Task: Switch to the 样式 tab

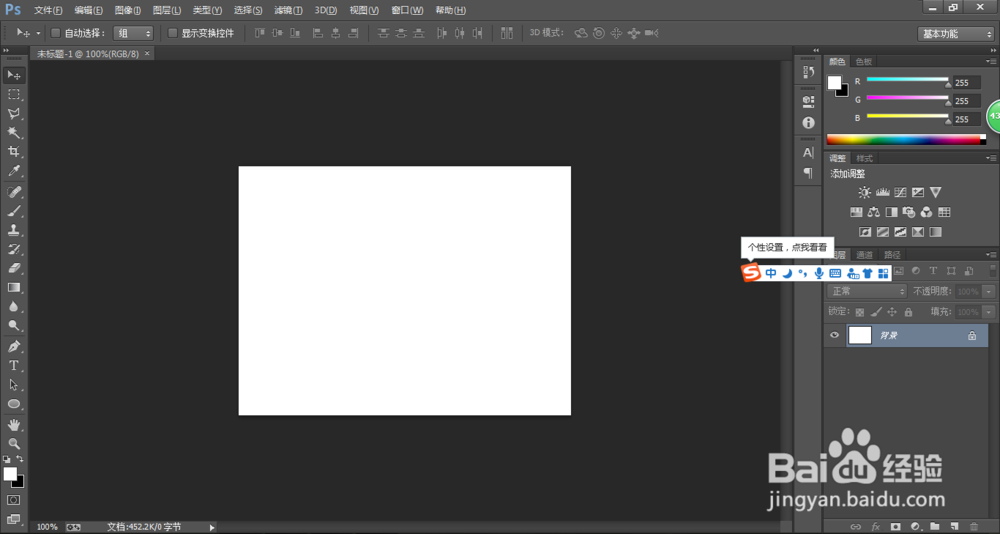Action: [864, 158]
